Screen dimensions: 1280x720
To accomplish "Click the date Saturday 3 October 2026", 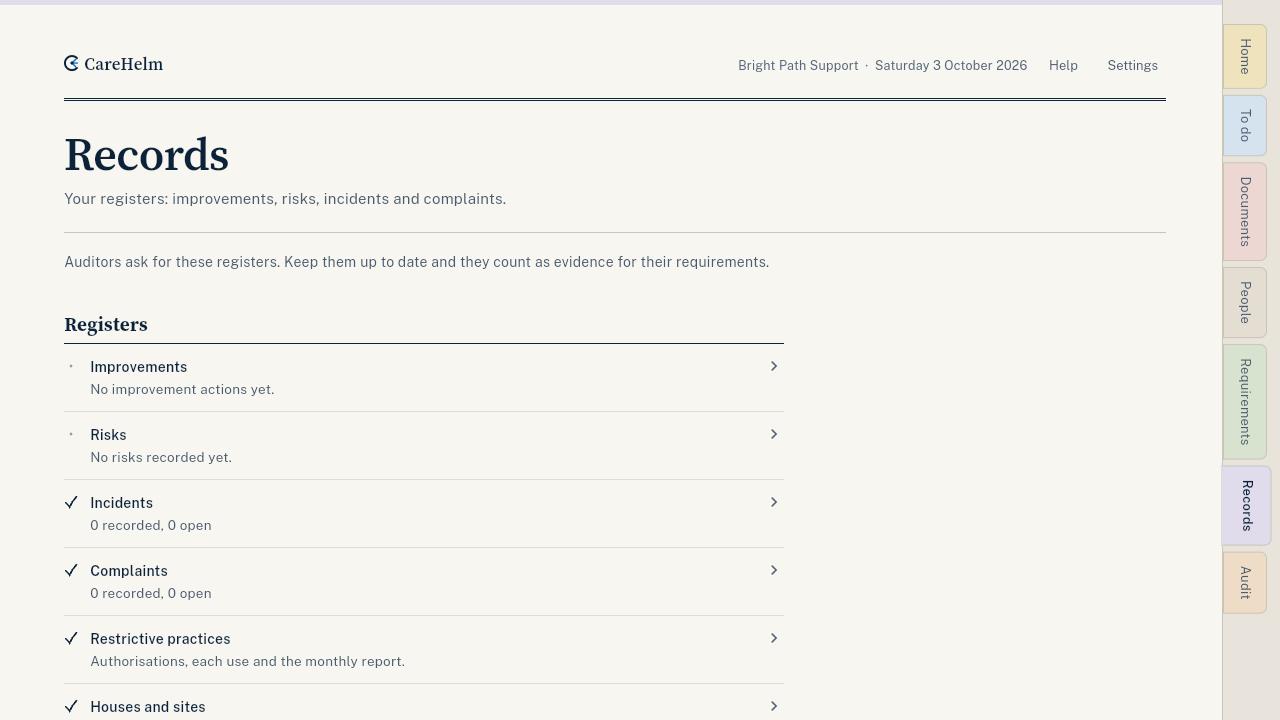I will tap(951, 65).
